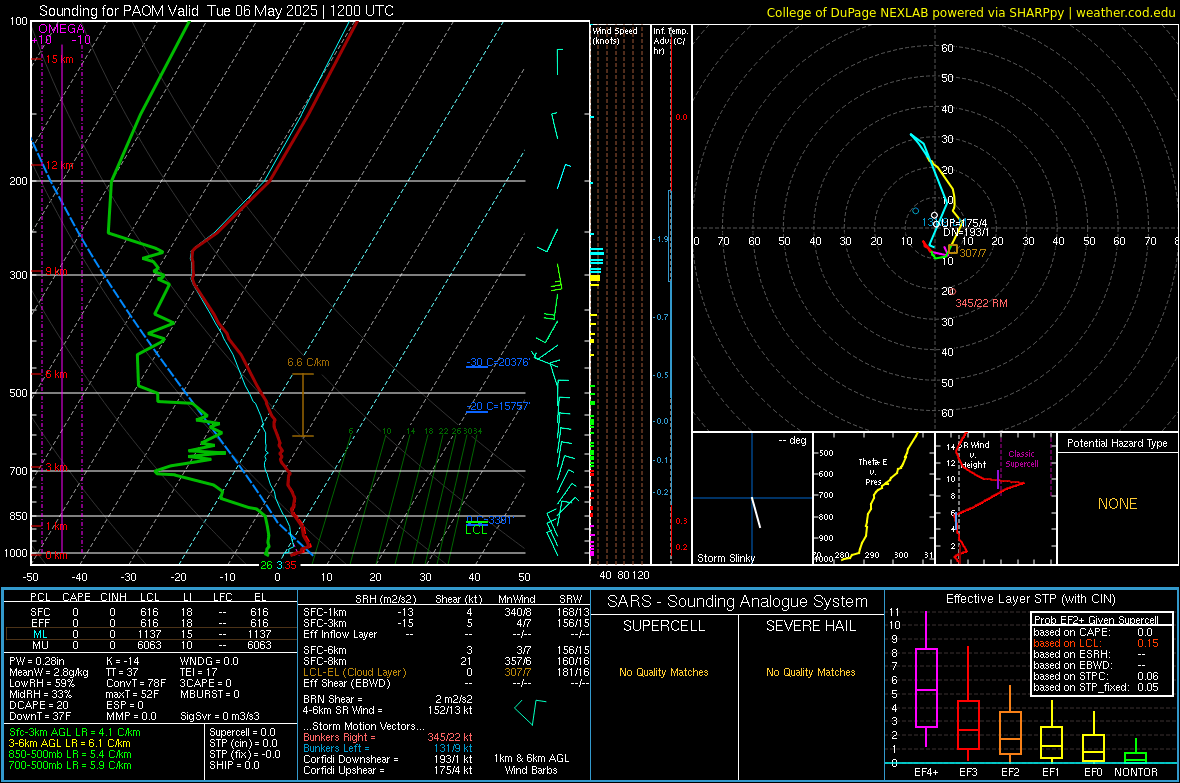1180x783 pixels.
Task: Click the Effective Layer STP (with CIN) title
Action: point(1030,599)
